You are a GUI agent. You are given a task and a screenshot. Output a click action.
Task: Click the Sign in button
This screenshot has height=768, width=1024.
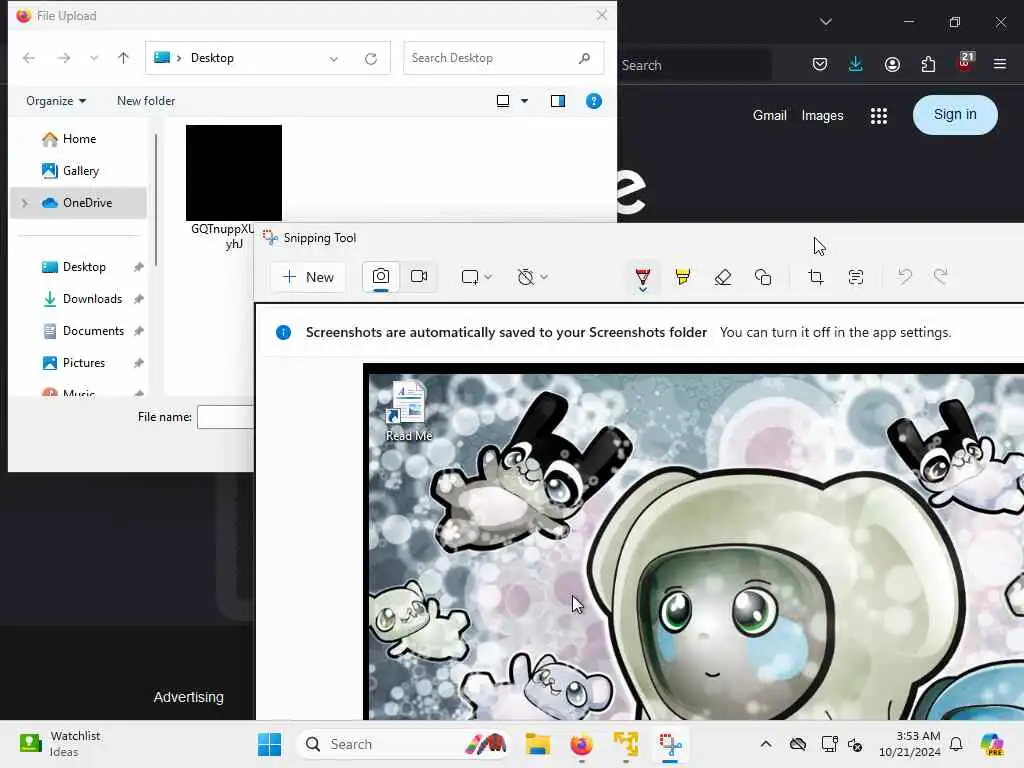955,115
